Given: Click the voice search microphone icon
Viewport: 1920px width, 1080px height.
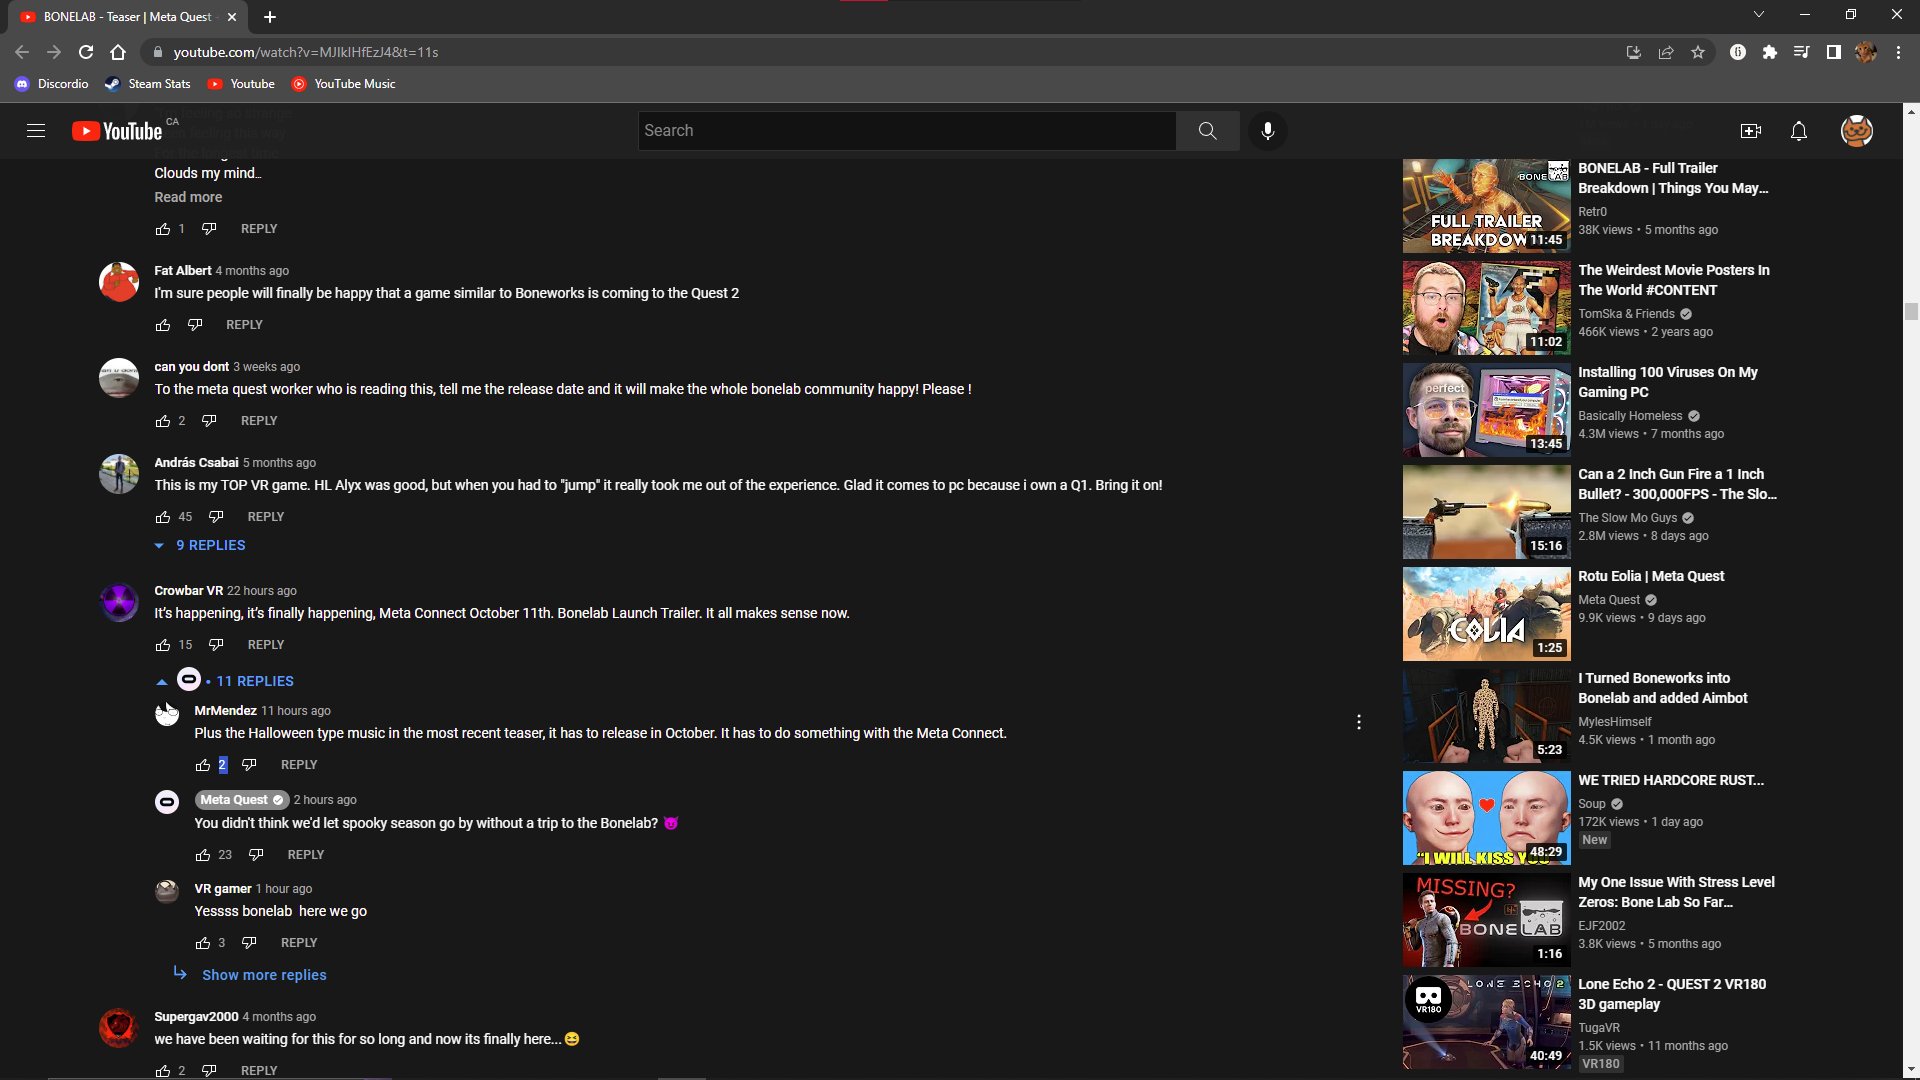Looking at the screenshot, I should [1267, 131].
